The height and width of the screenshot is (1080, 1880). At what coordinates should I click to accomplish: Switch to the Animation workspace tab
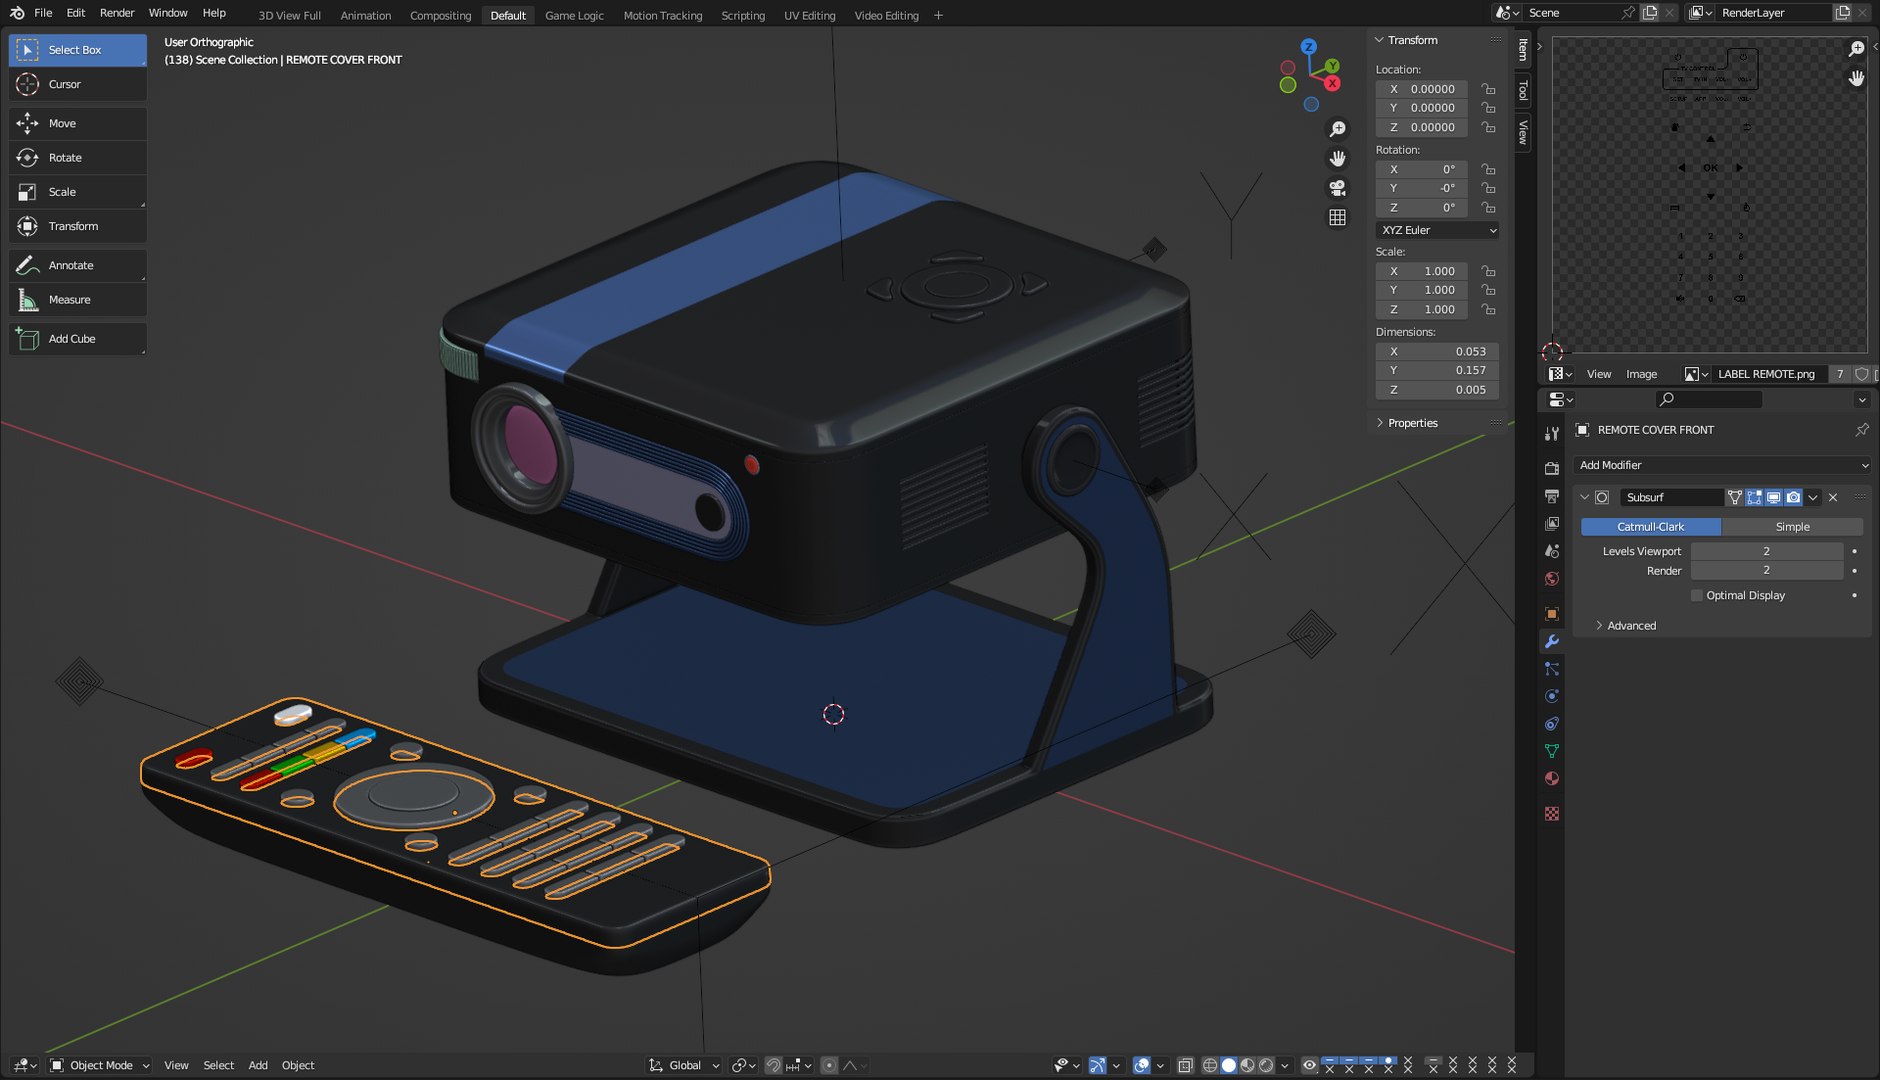click(365, 15)
